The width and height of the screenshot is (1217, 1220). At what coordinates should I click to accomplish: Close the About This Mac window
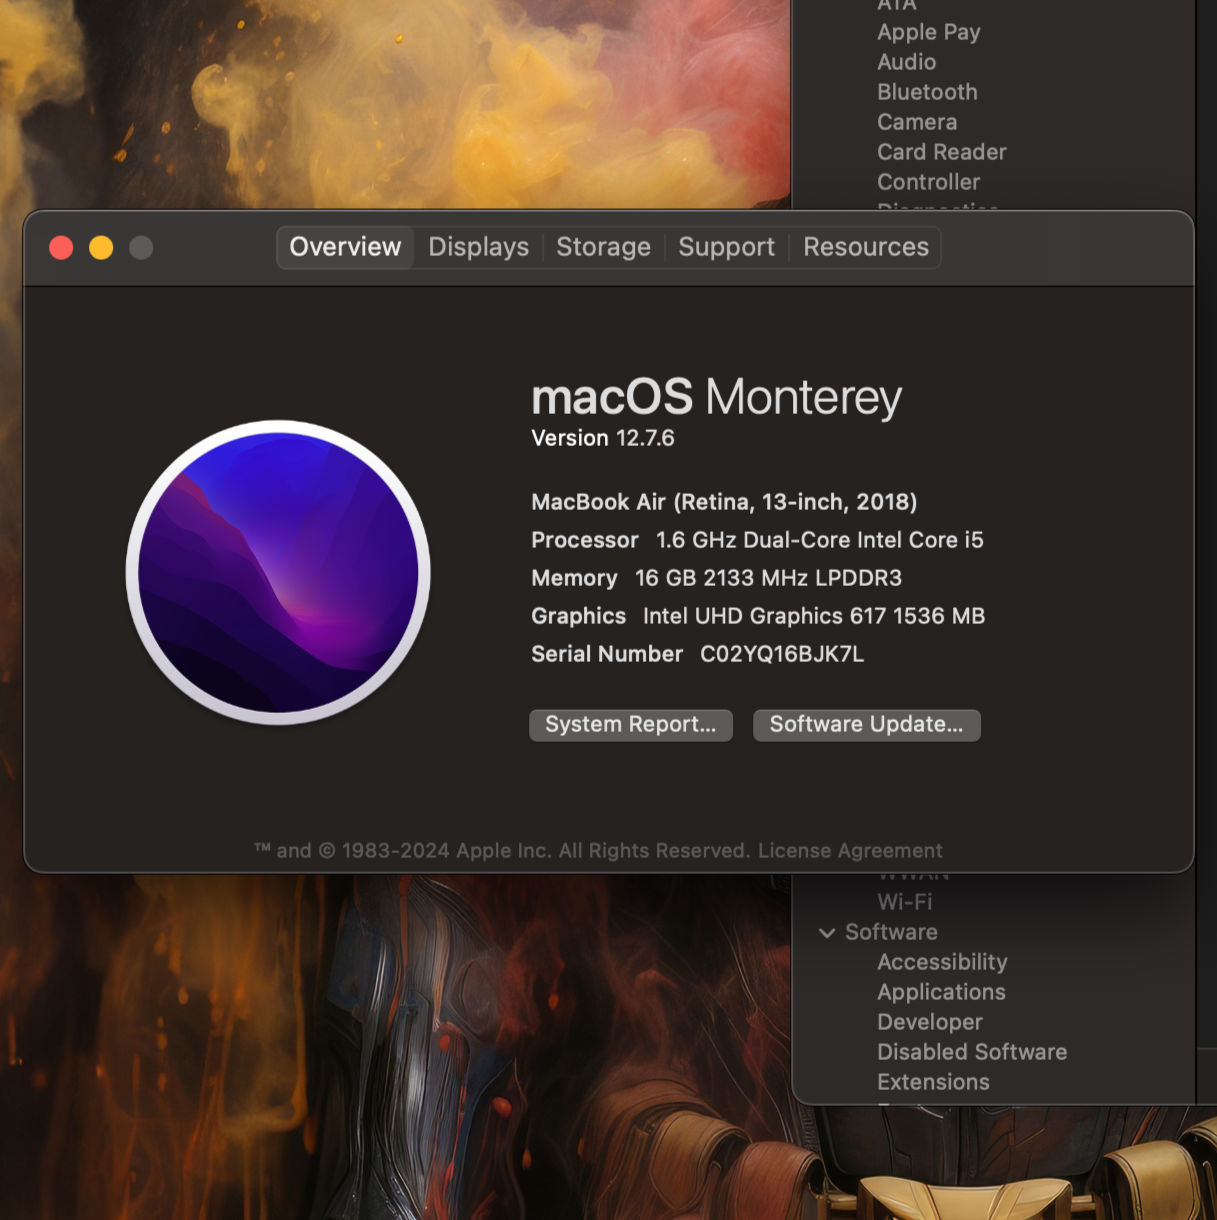pyautogui.click(x=61, y=247)
